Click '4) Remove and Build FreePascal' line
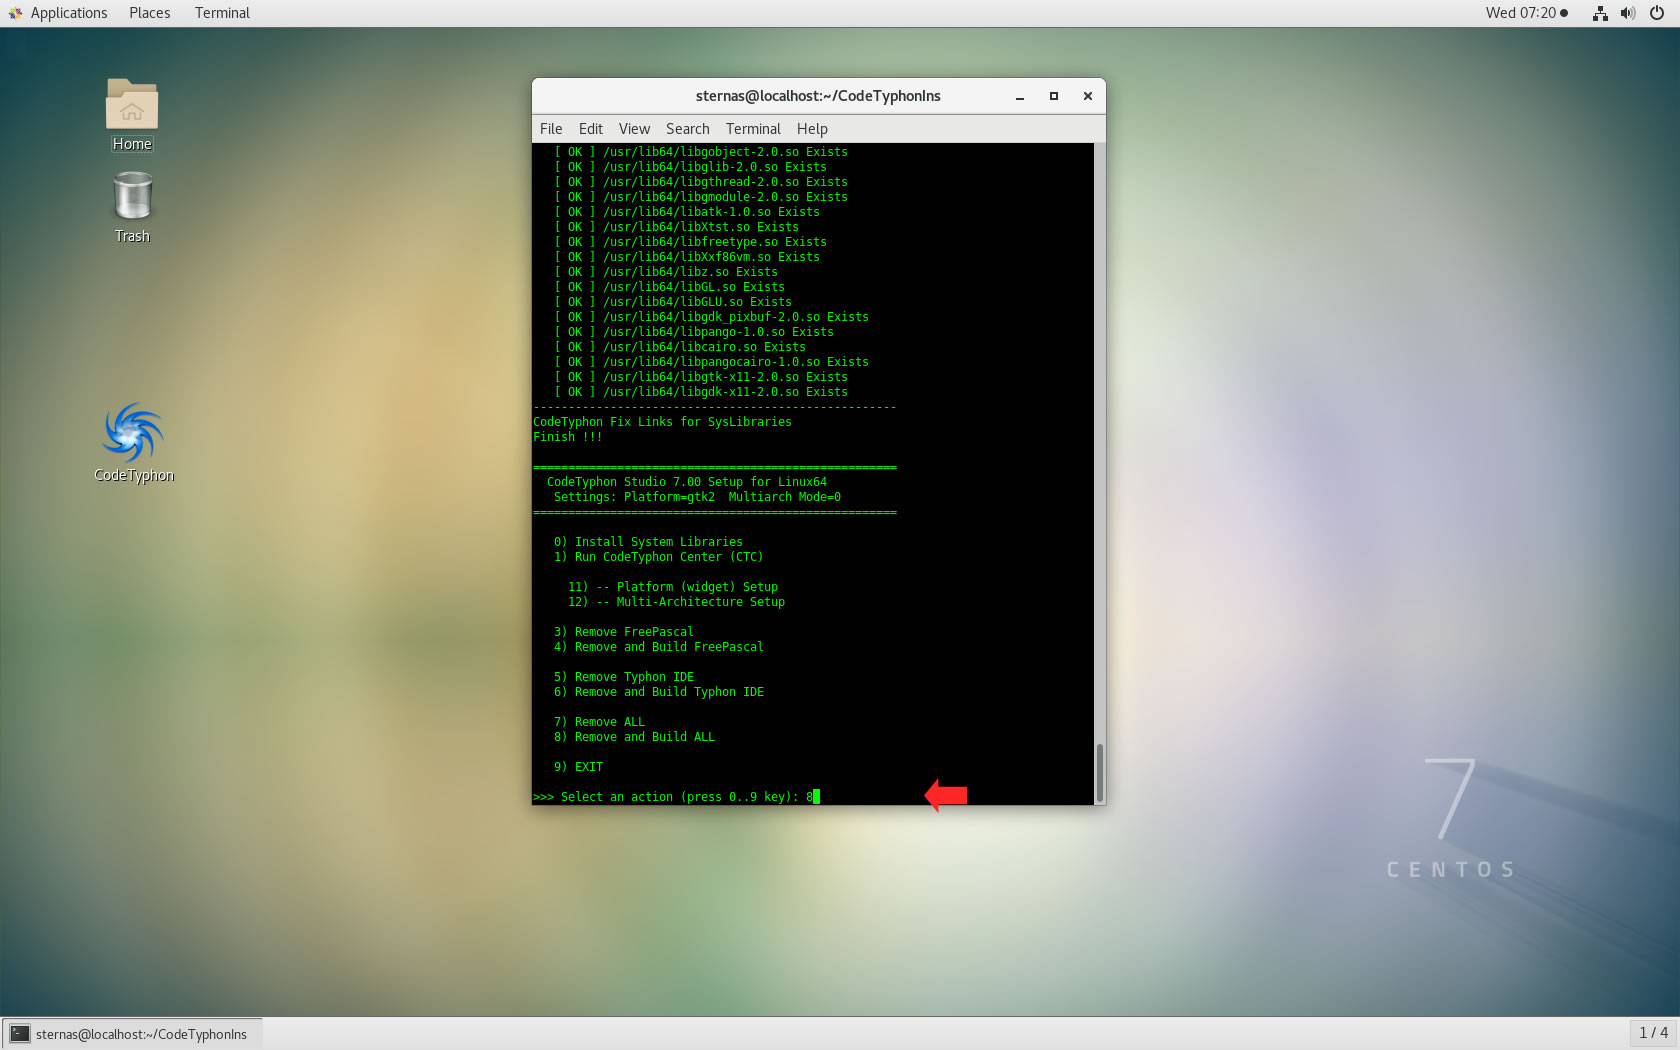Screen dimensions: 1680x1050 coord(659,647)
